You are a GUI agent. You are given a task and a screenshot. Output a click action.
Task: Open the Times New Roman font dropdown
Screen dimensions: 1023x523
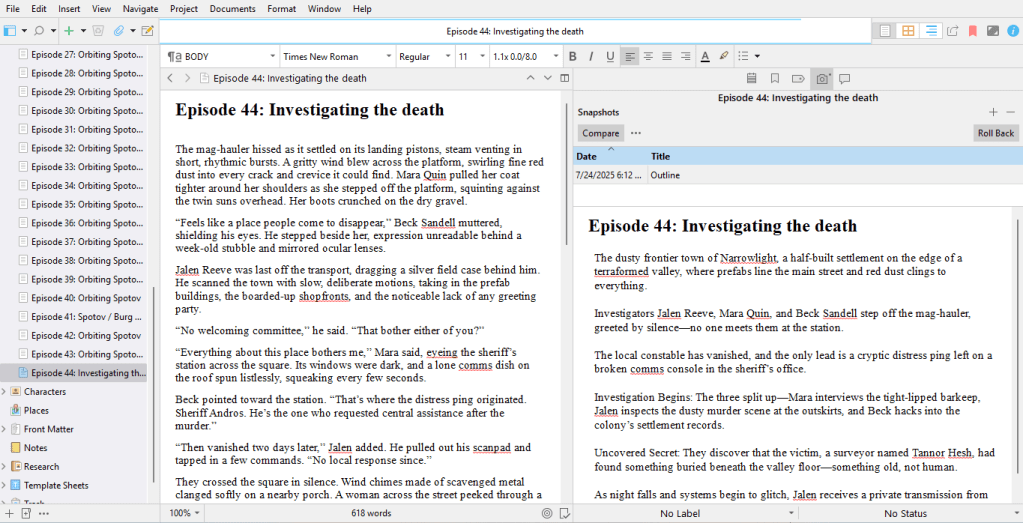336,56
